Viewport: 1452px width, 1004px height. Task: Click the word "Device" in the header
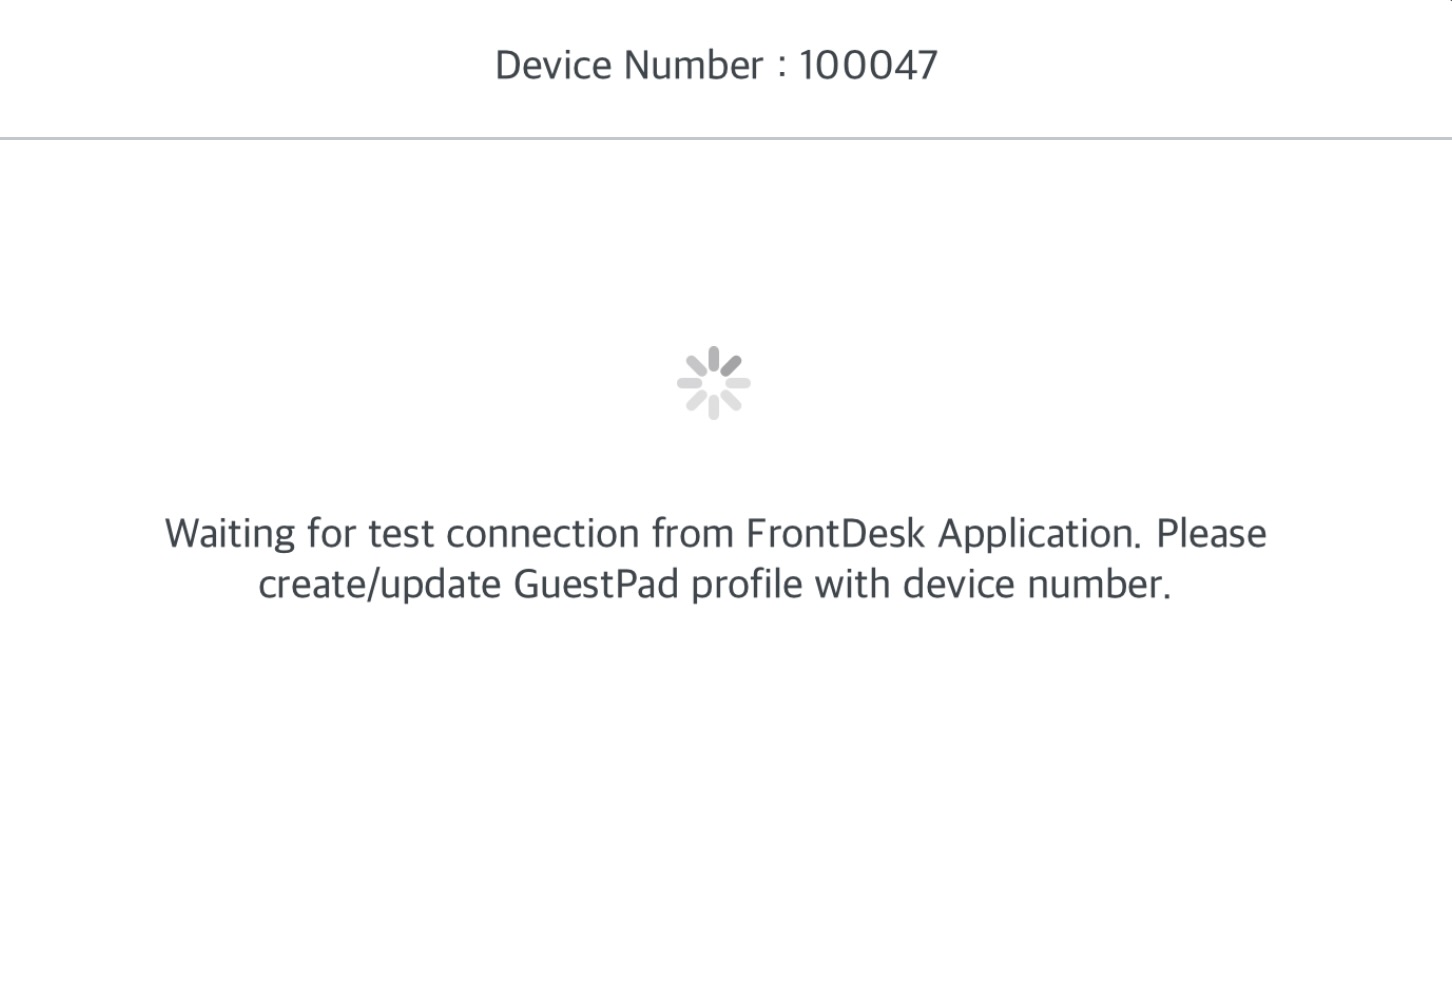tap(553, 66)
